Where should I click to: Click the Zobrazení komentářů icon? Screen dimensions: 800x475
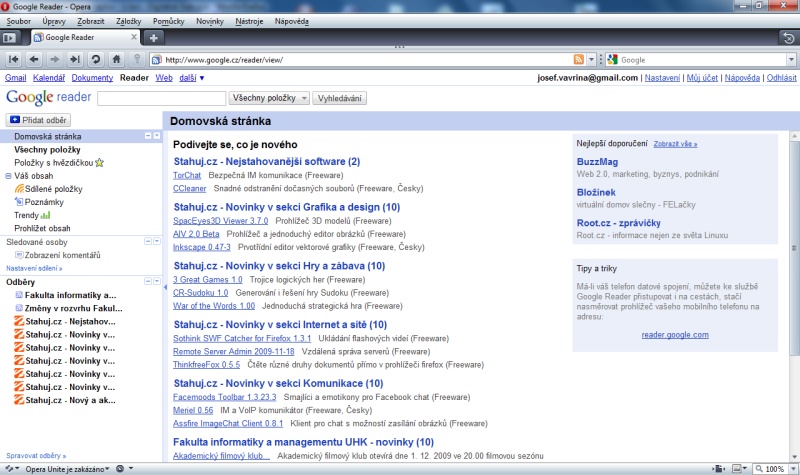tap(19, 255)
